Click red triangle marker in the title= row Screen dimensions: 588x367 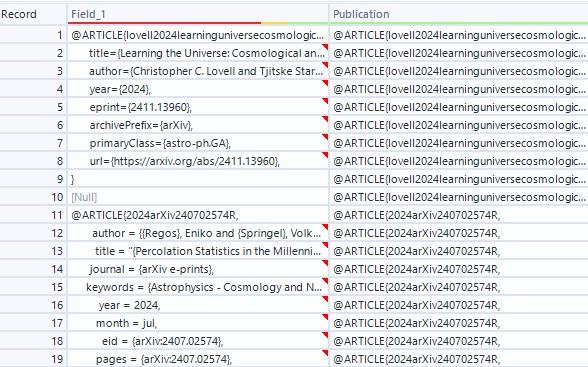click(325, 47)
